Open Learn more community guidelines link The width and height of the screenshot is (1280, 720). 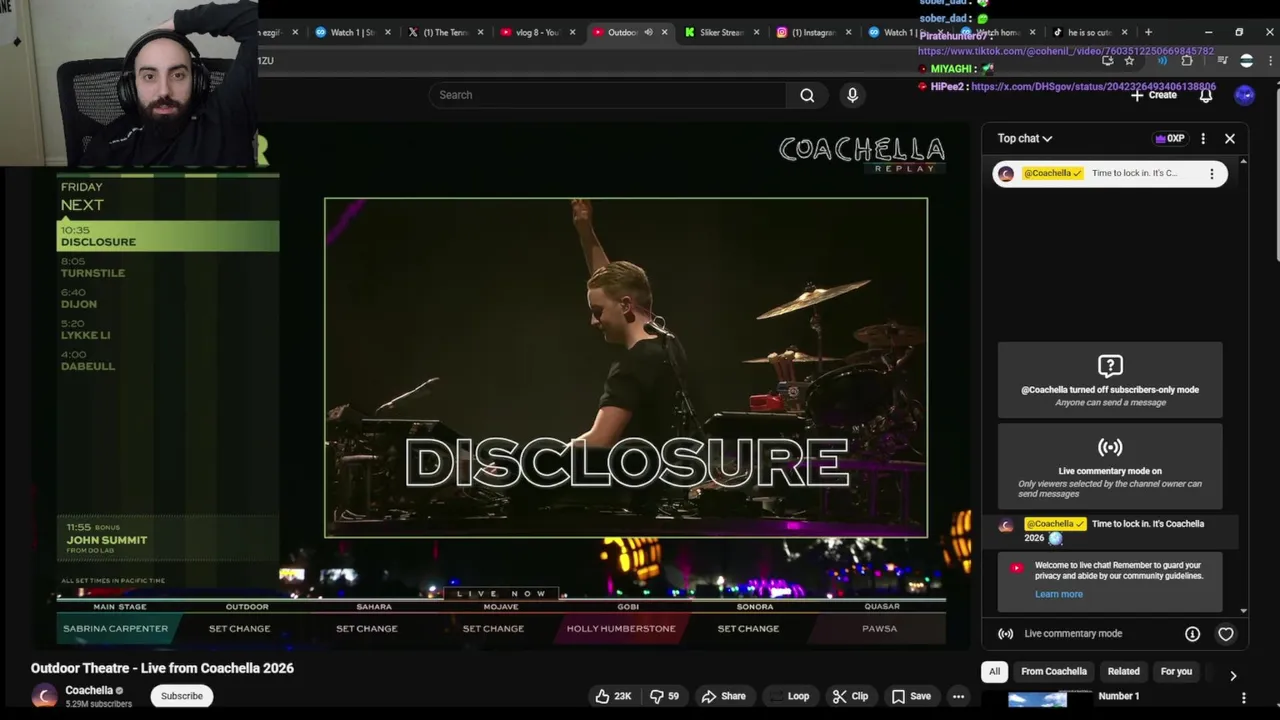click(x=1059, y=594)
